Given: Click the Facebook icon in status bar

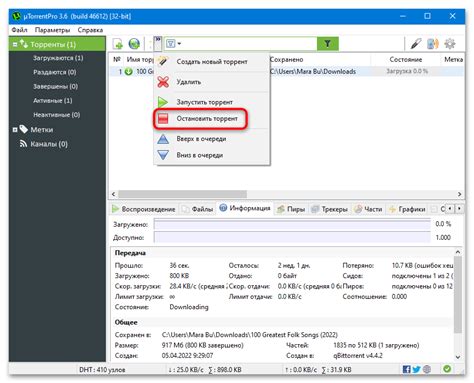Looking at the screenshot, I should tap(406, 369).
